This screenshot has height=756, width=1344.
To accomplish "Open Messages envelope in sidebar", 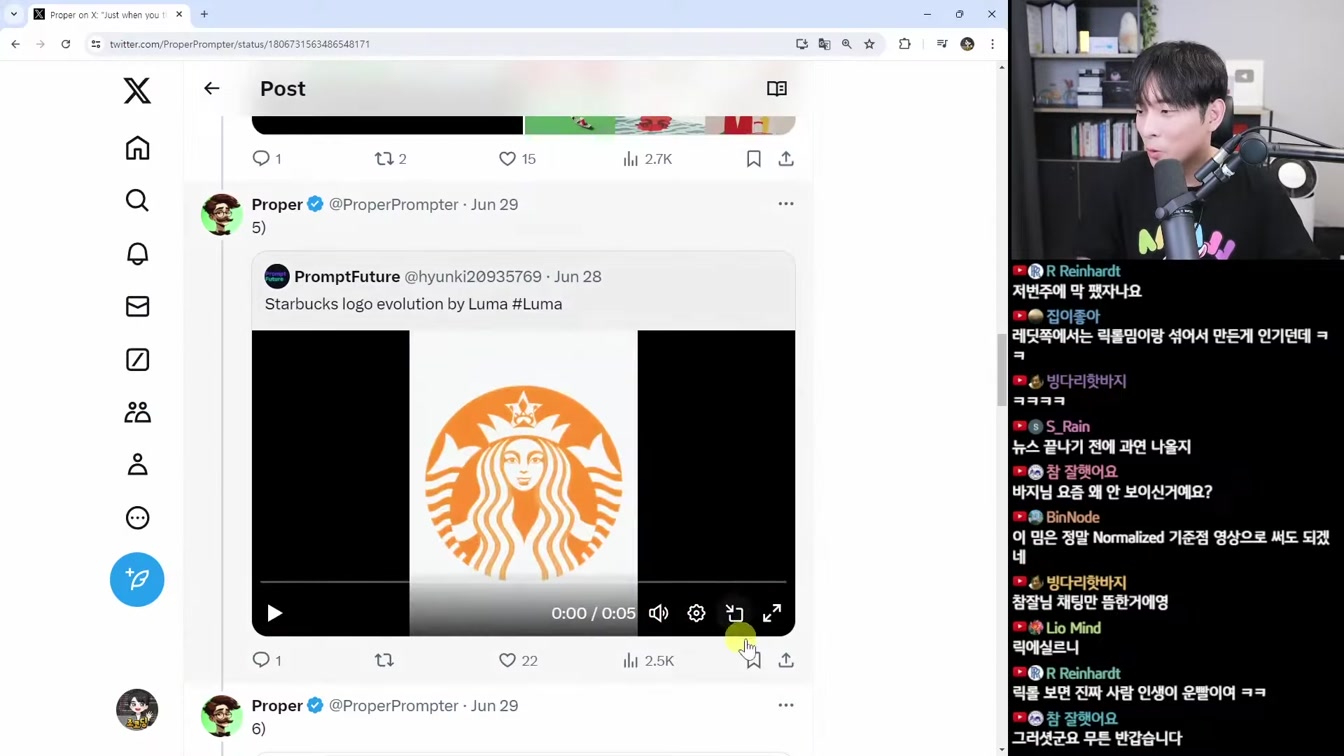I will [x=137, y=307].
